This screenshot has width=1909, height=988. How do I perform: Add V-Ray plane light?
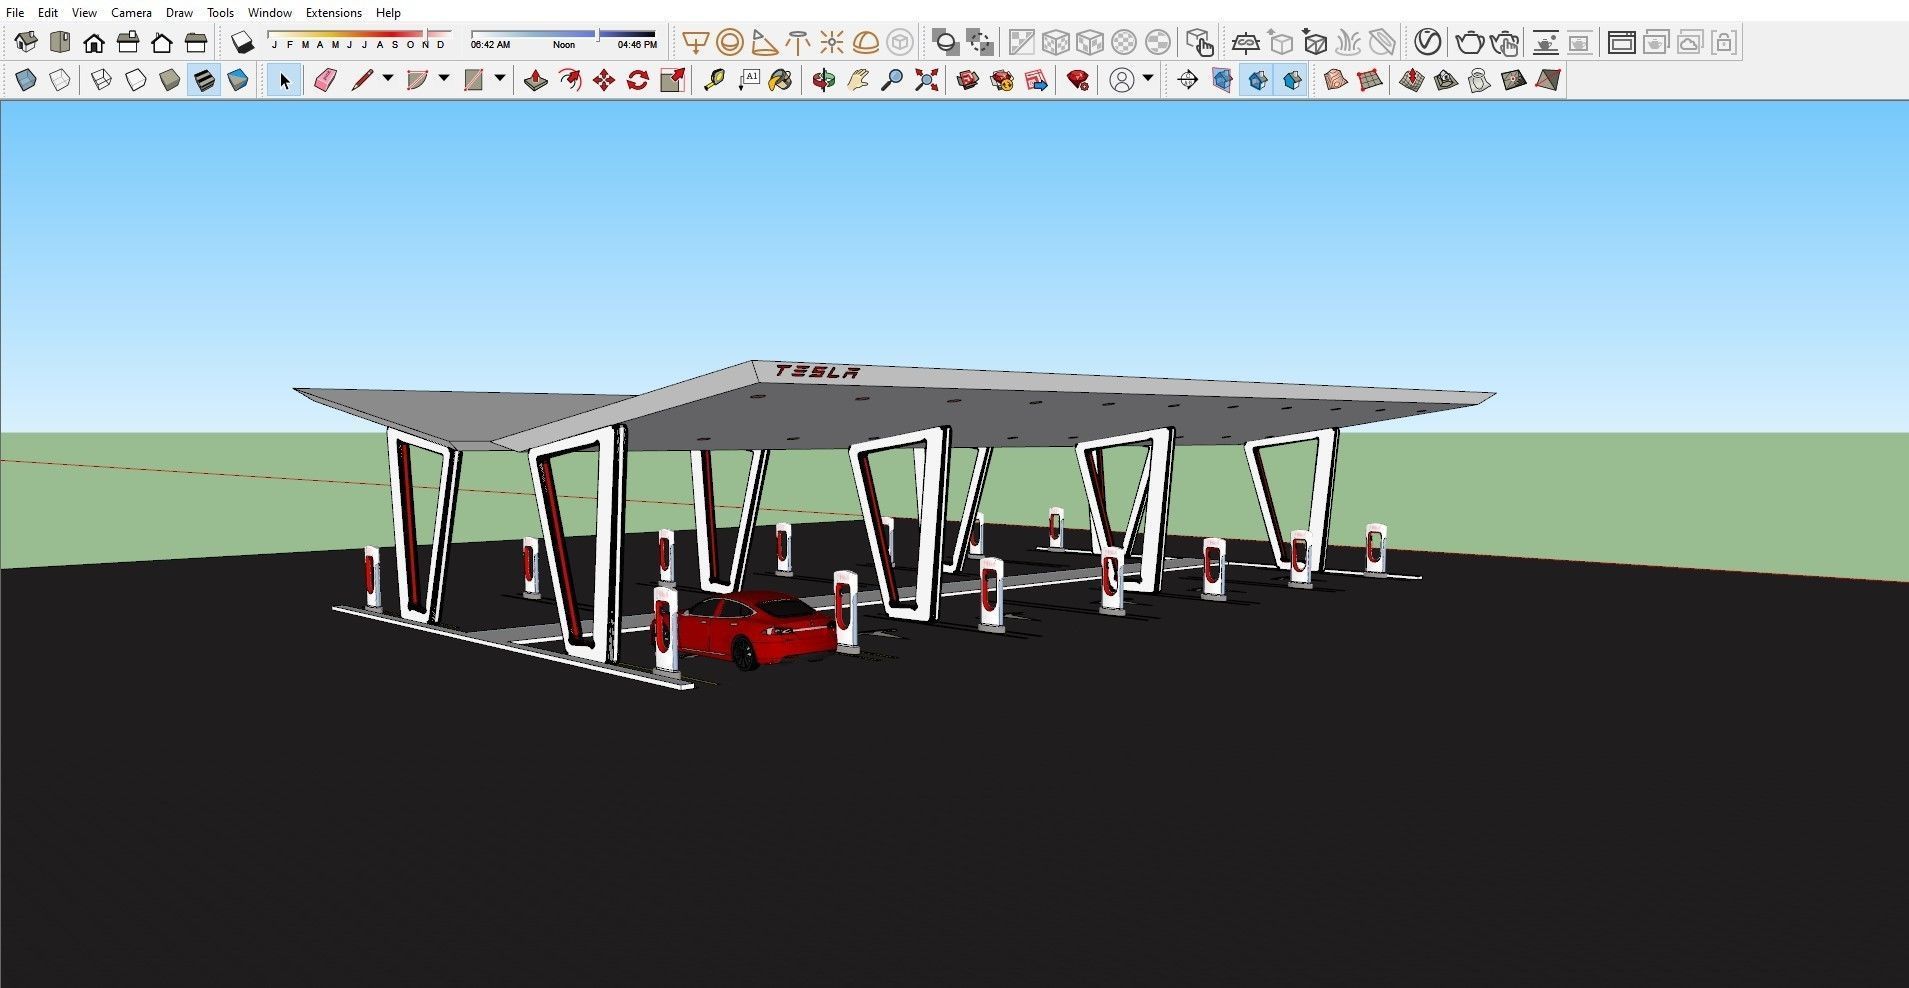(x=694, y=42)
